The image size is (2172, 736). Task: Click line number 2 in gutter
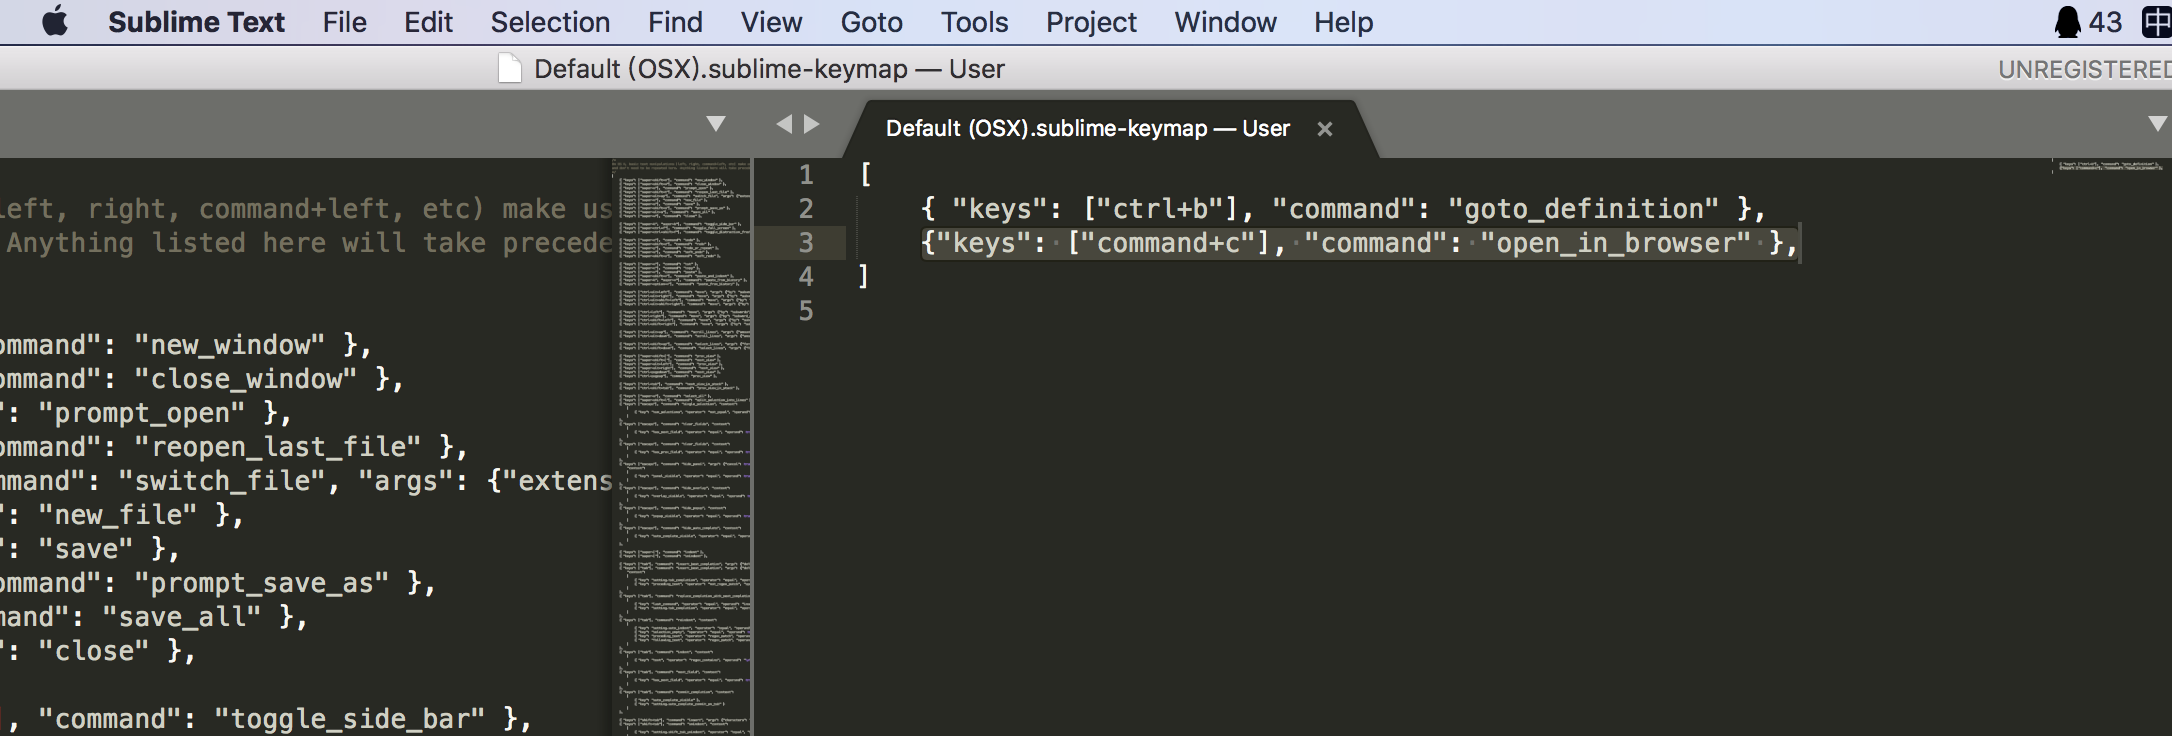coord(806,209)
